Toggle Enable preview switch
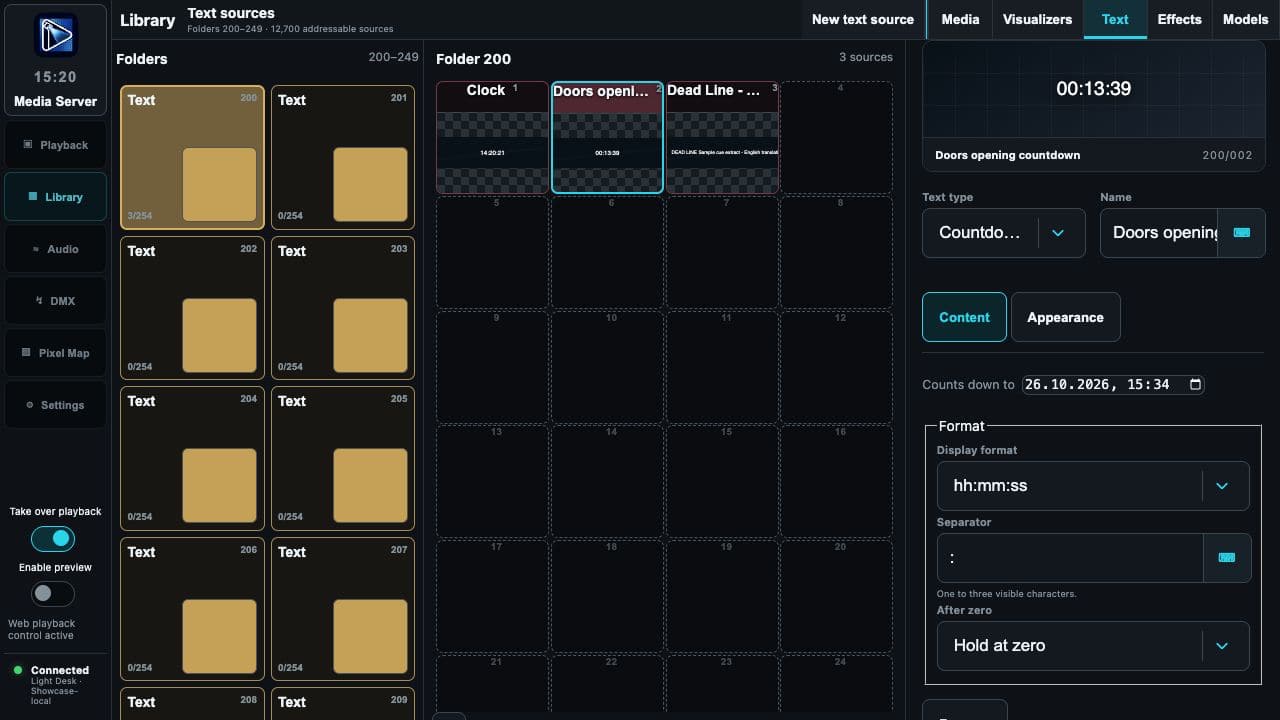The height and width of the screenshot is (720, 1280). coord(53,594)
